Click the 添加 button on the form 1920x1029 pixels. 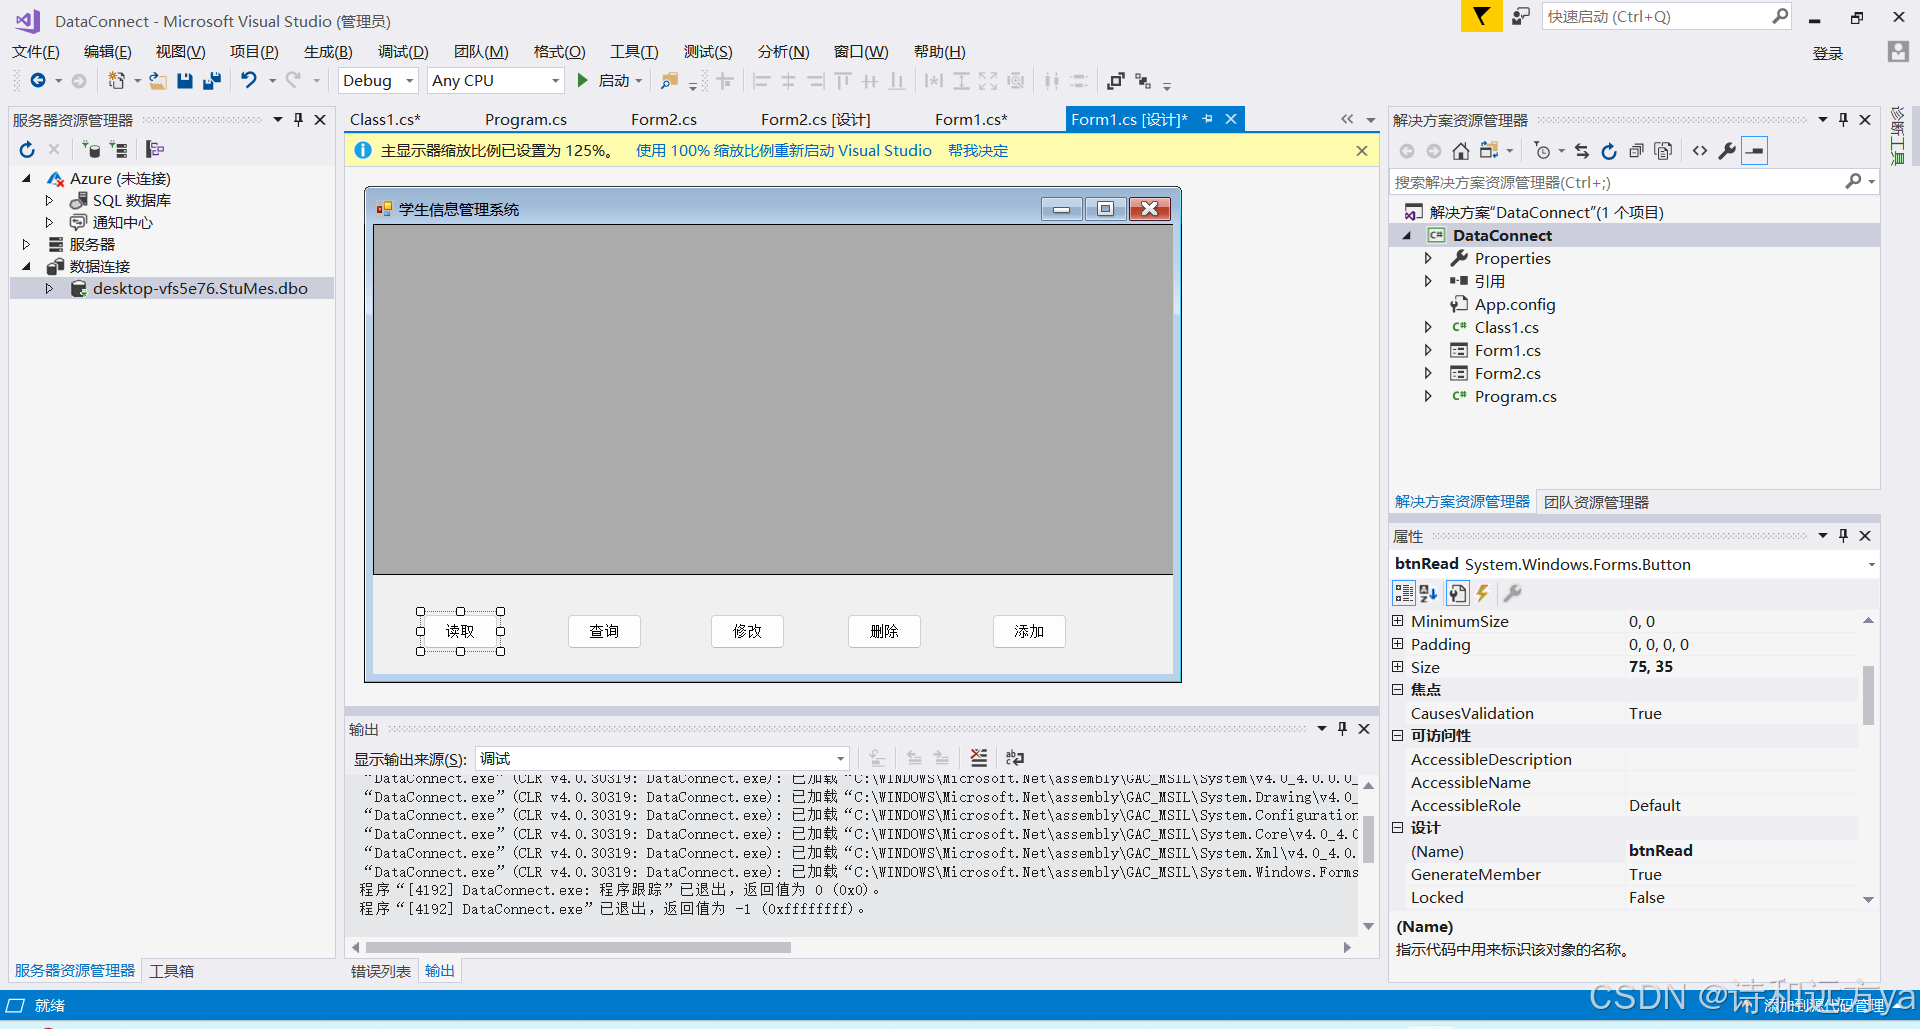(1029, 631)
